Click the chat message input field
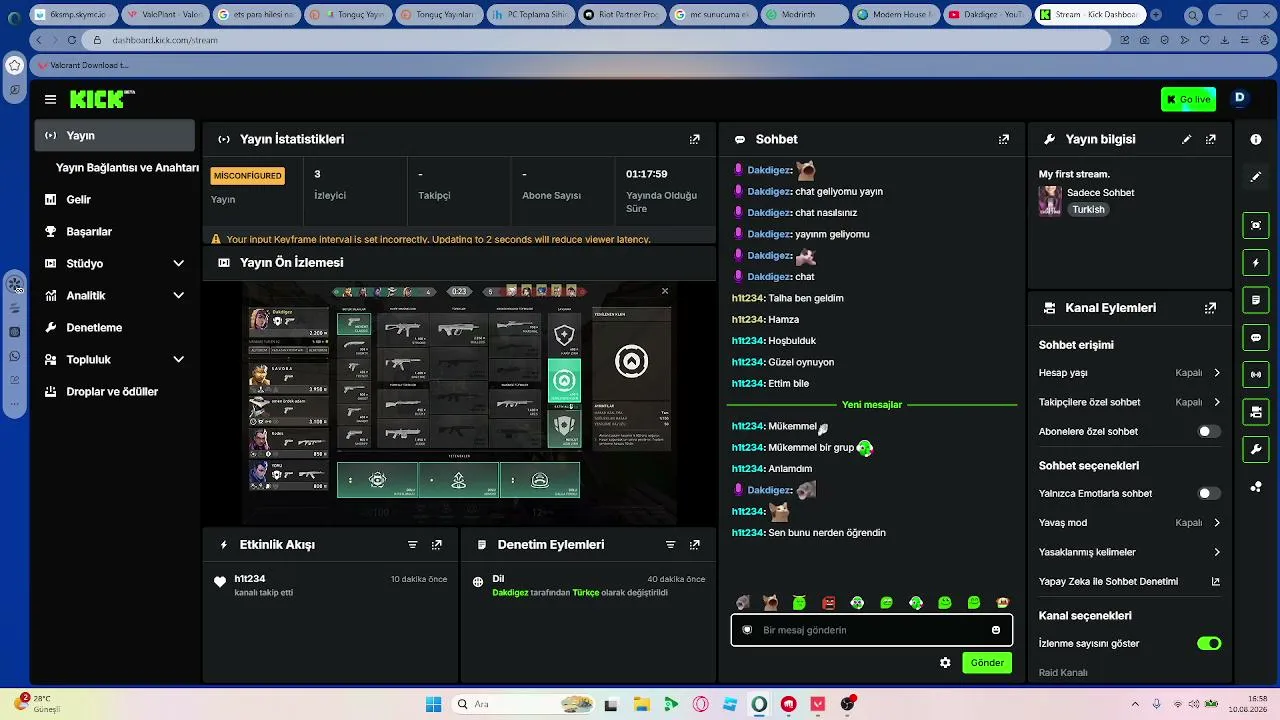Image resolution: width=1280 pixels, height=720 pixels. (872, 630)
